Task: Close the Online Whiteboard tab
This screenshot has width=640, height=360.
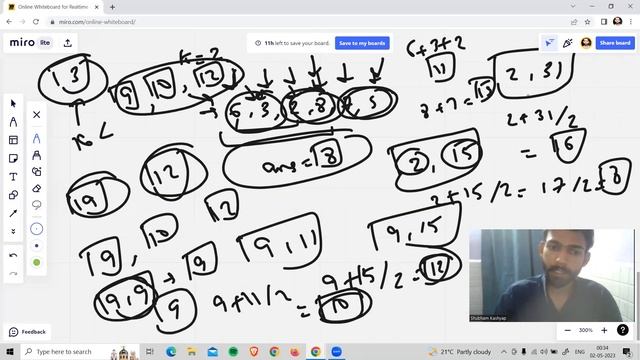Action: point(97,7)
